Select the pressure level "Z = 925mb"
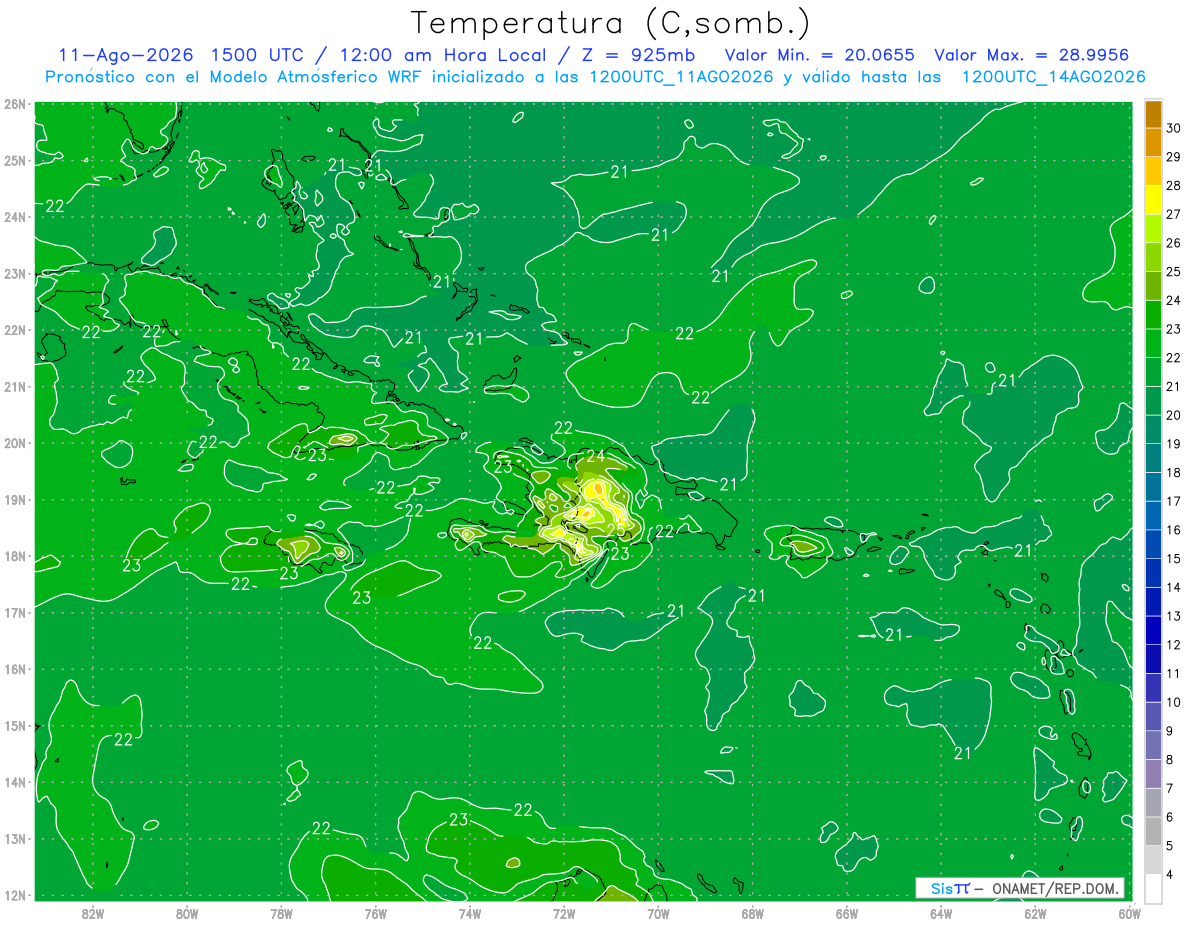 [638, 55]
